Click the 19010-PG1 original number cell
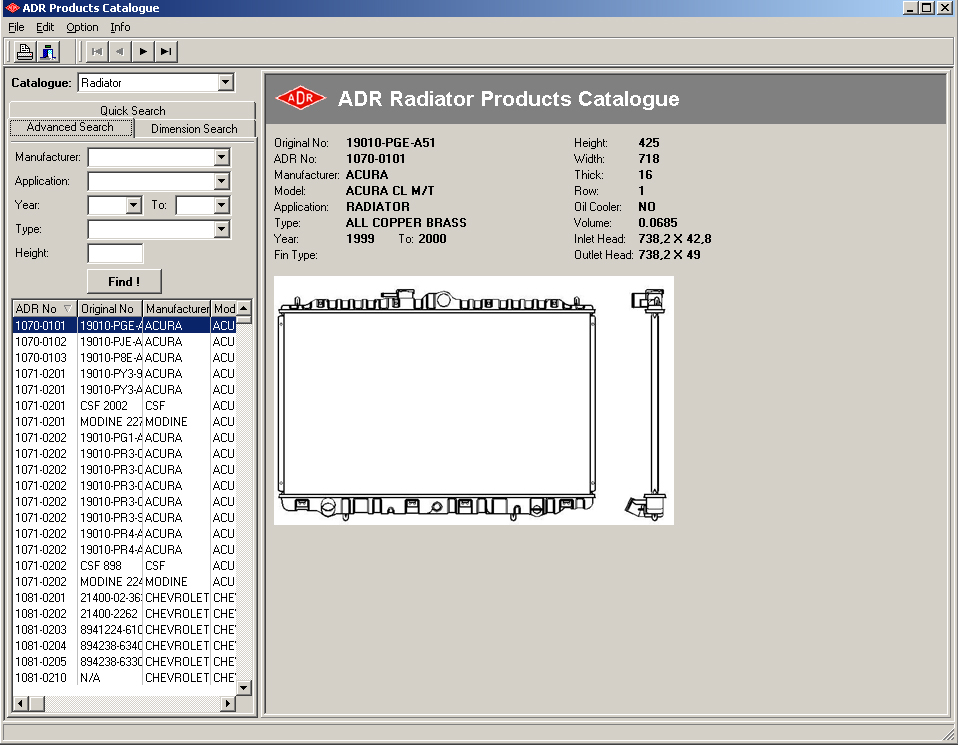The height and width of the screenshot is (745, 958). pyautogui.click(x=110, y=438)
